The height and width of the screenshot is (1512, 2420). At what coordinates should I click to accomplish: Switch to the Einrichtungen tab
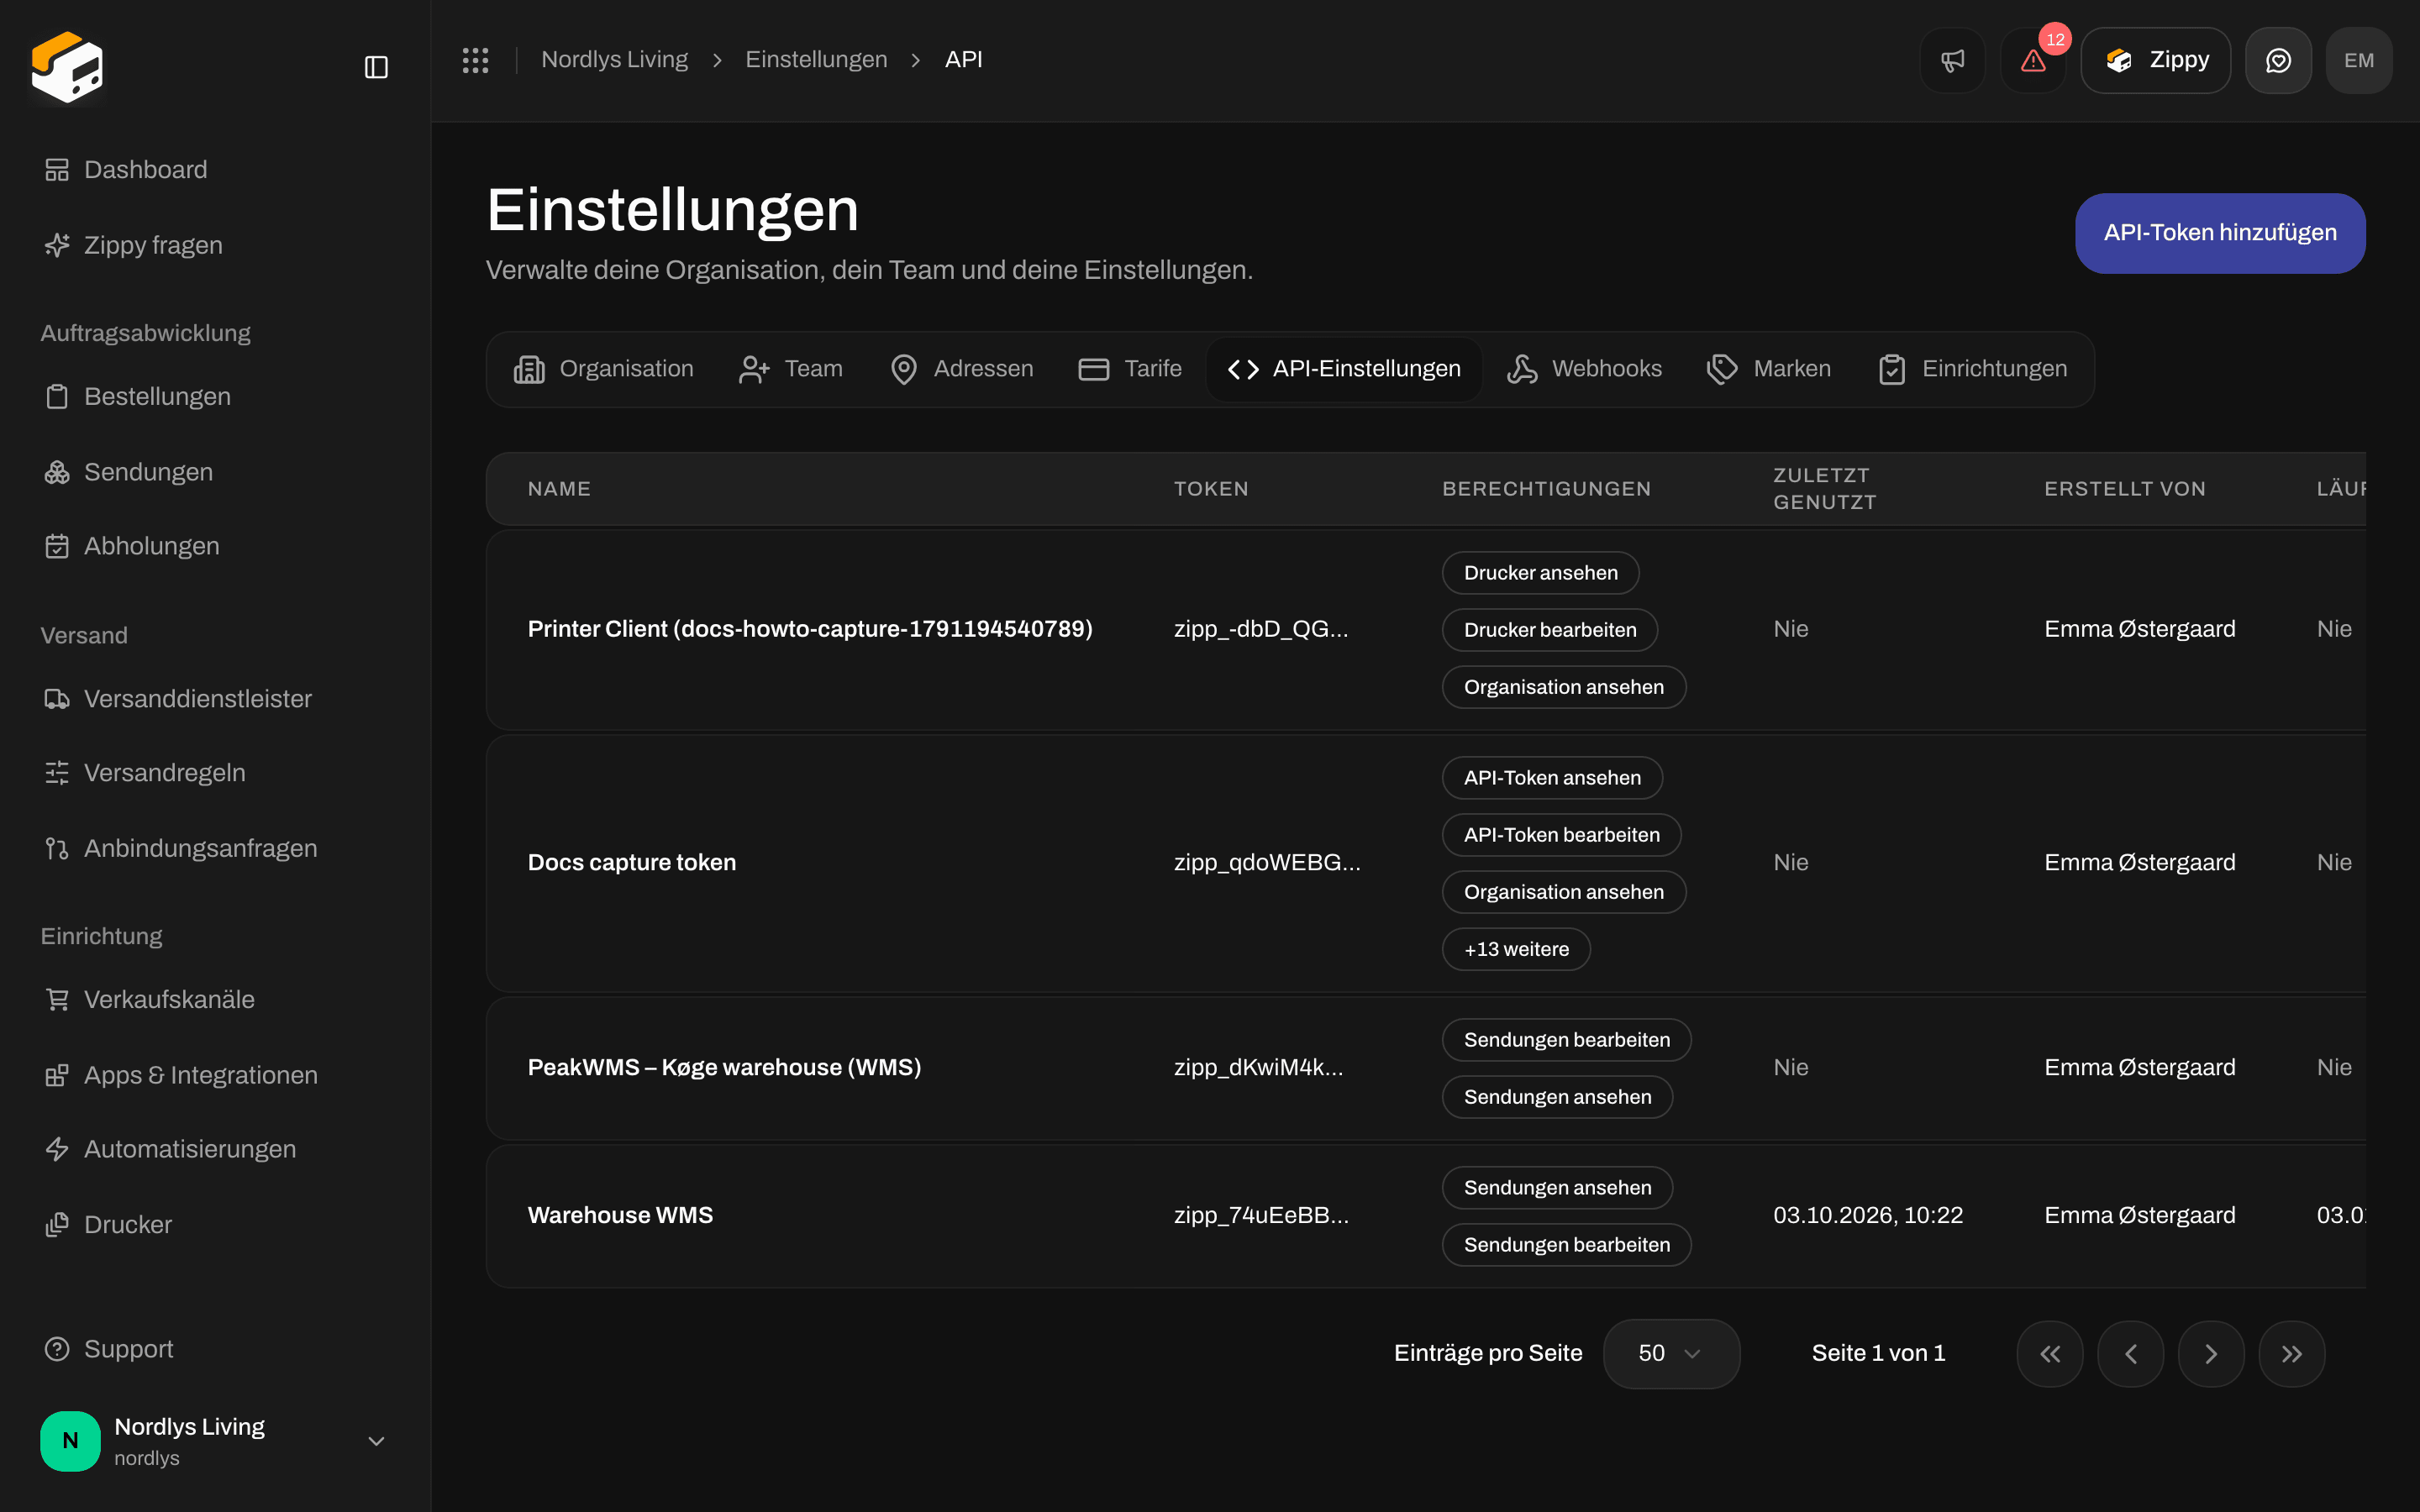[x=1972, y=369]
